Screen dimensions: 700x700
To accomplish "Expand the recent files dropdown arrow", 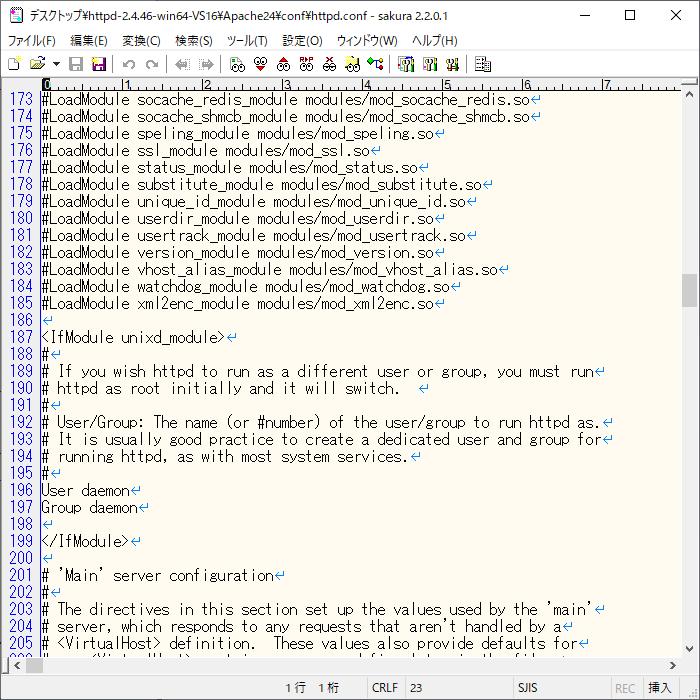I will pyautogui.click(x=56, y=64).
